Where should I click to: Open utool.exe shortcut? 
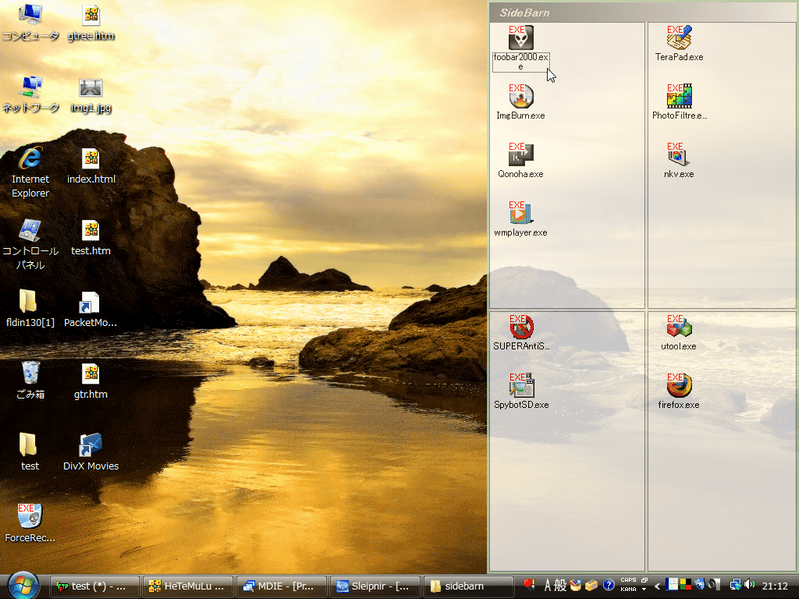(x=679, y=327)
